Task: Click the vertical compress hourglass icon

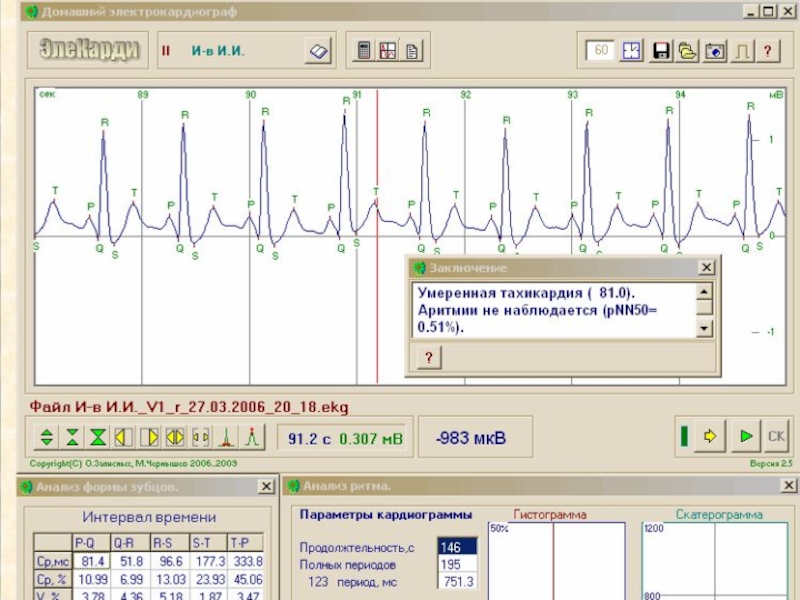Action: pos(72,437)
